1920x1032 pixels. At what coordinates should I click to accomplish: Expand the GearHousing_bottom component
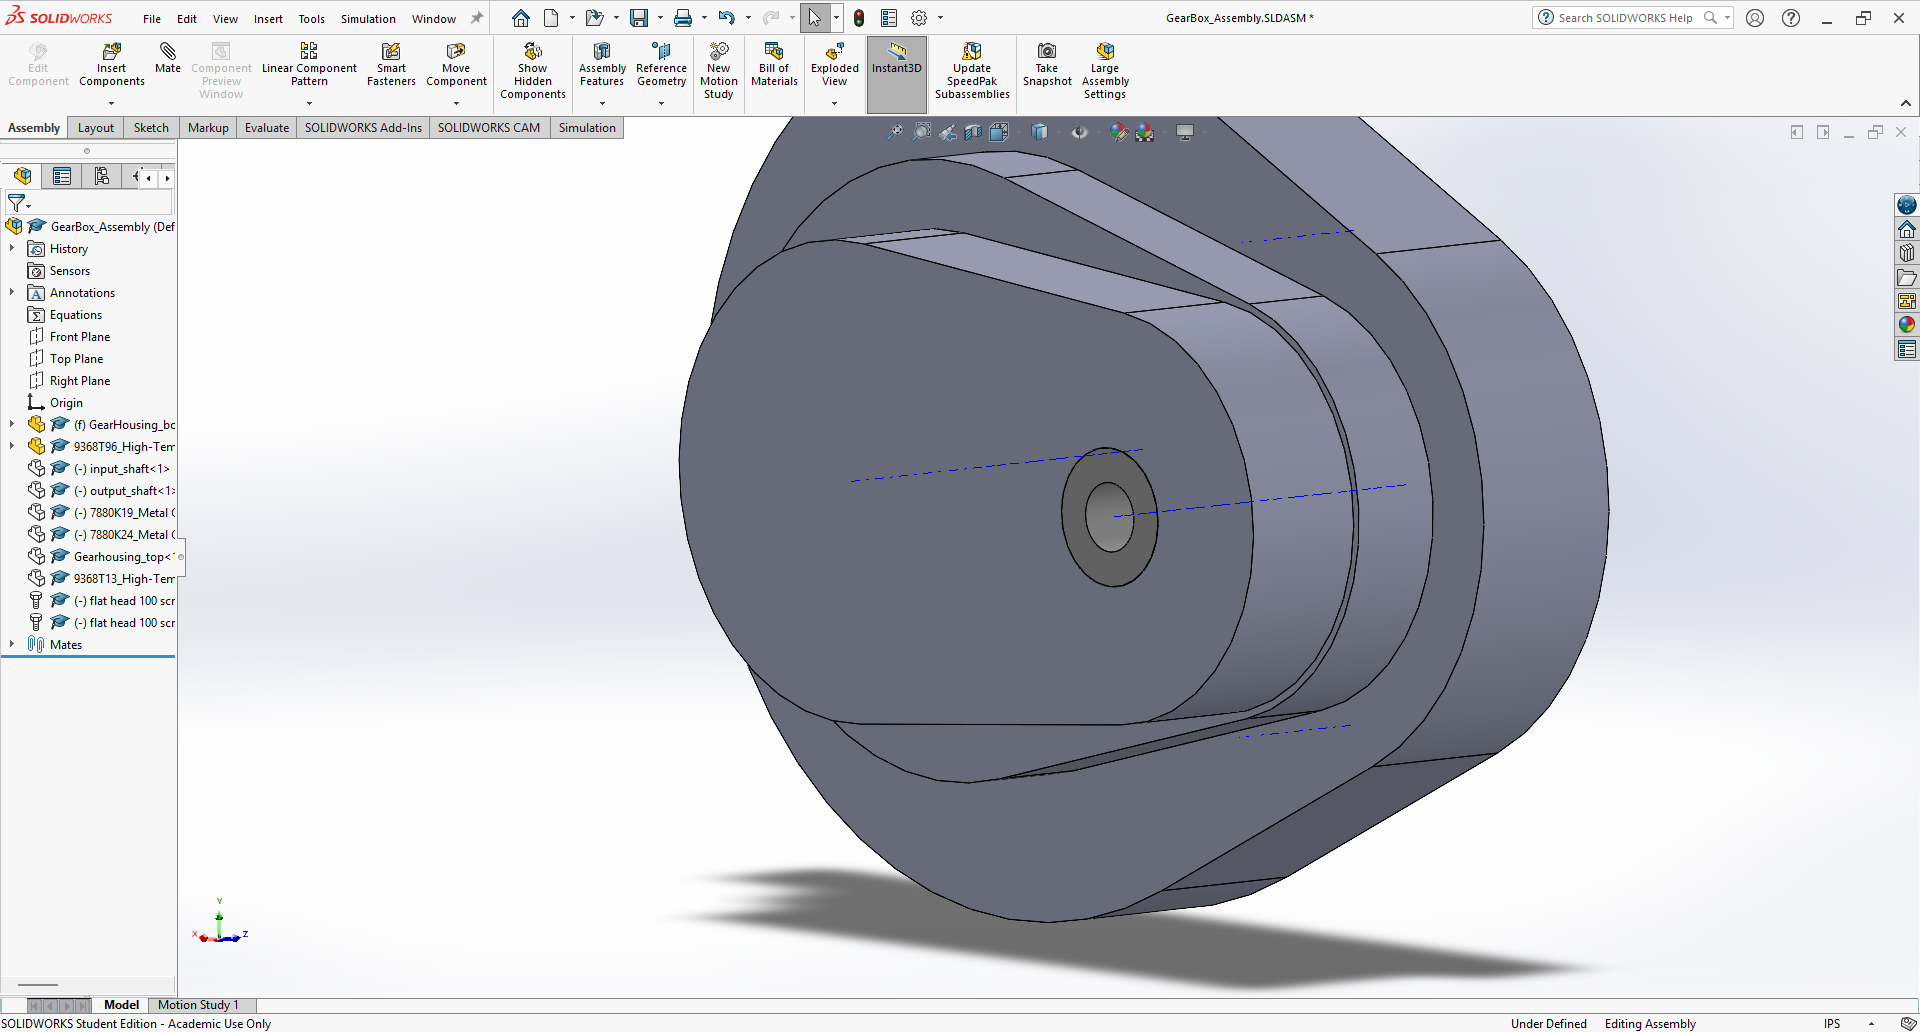[x=12, y=424]
